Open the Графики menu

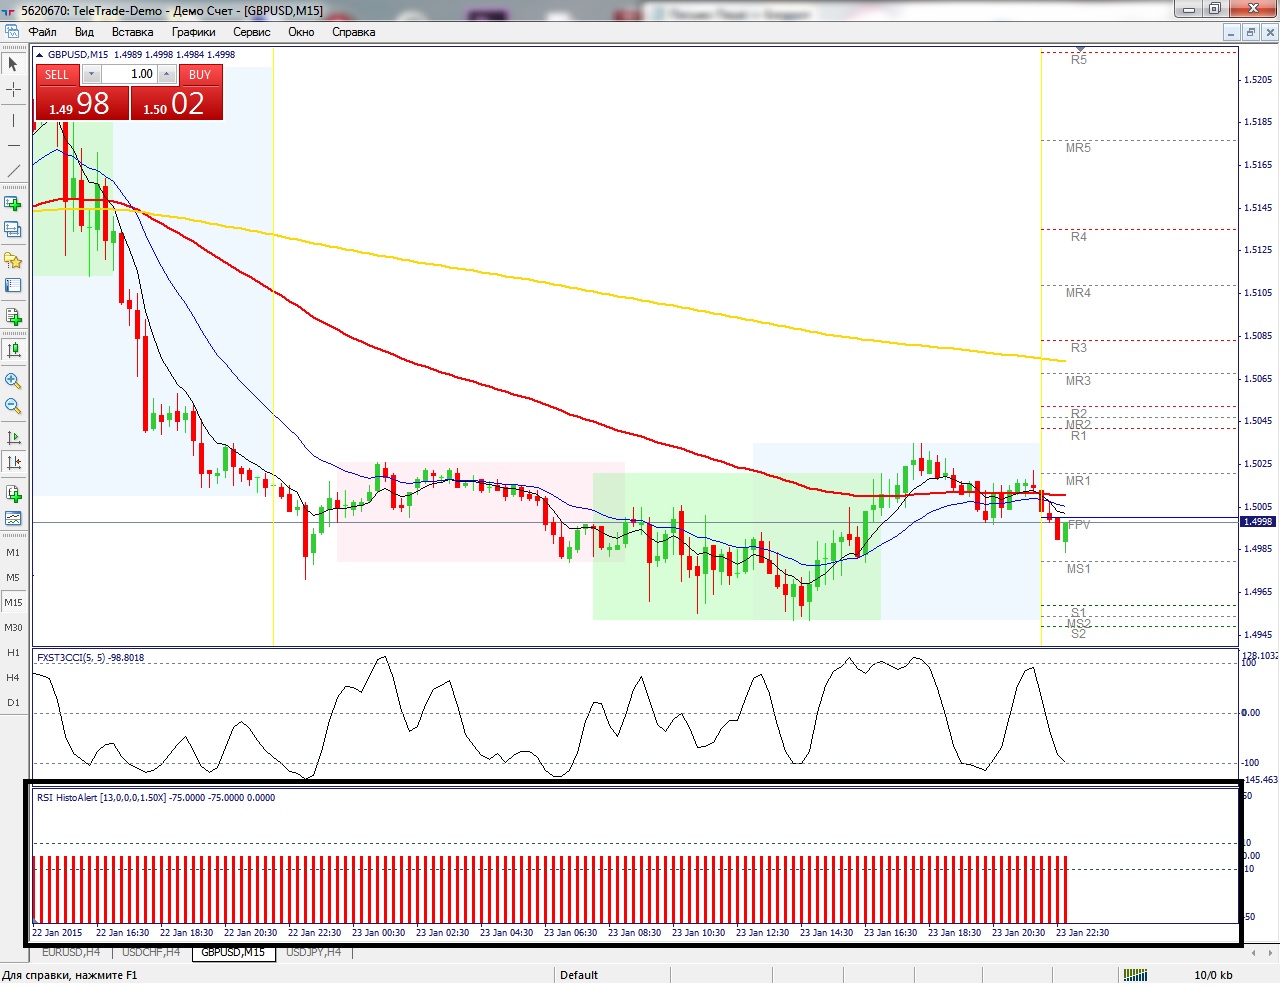(193, 32)
